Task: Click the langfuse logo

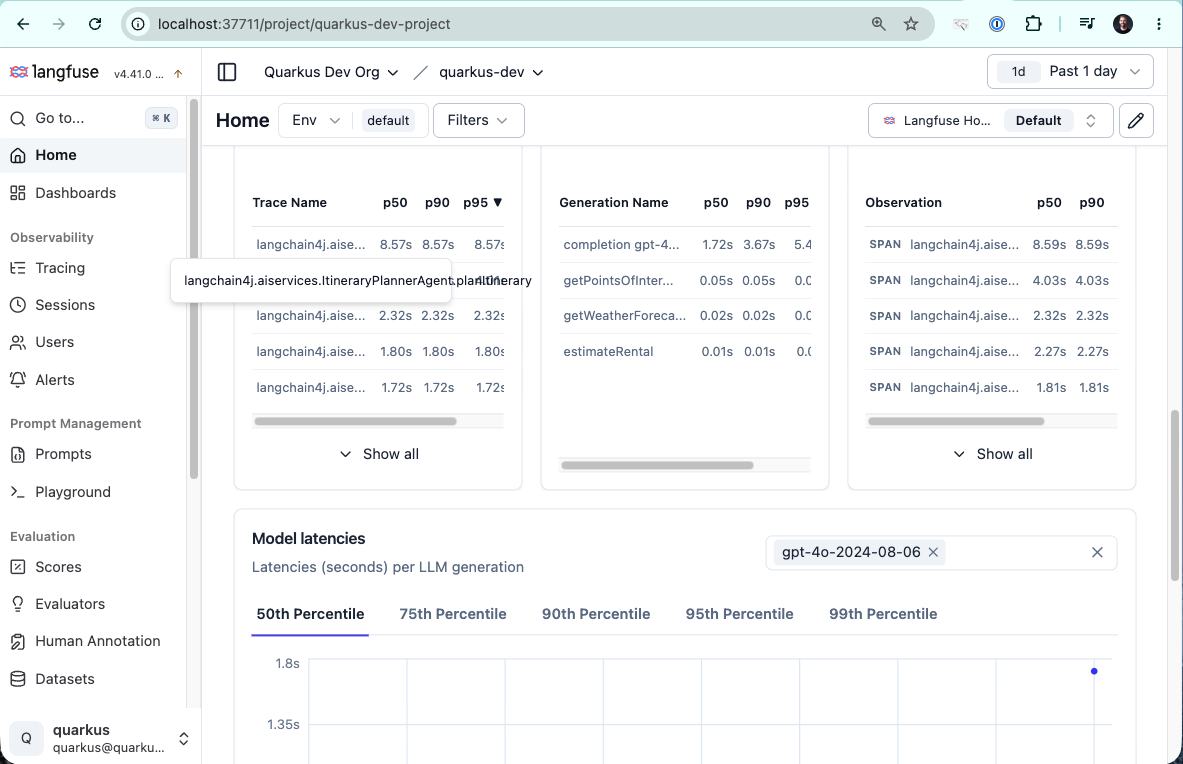Action: click(54, 72)
